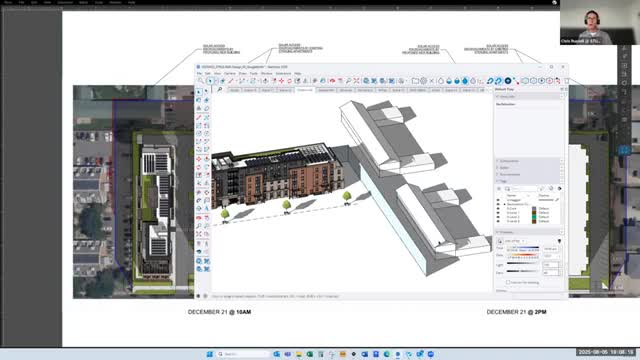Click the green tag color swatch
Image resolution: width=640 pixels, height=360 pixels.
pos(534,217)
